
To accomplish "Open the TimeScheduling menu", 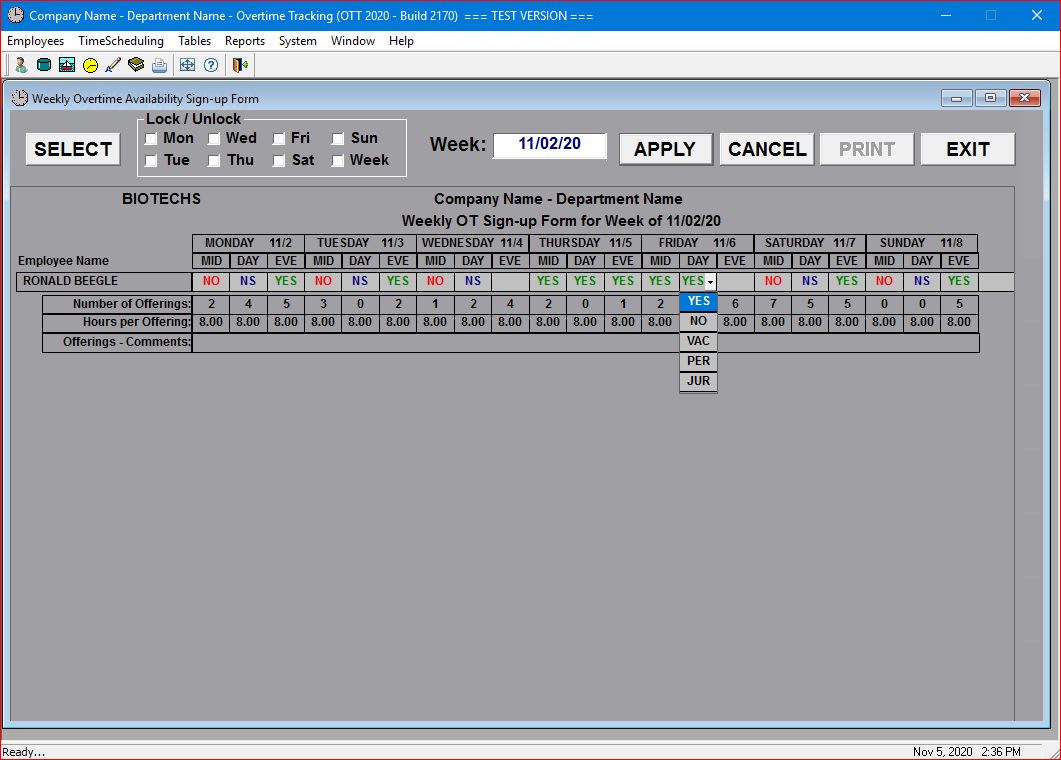I will (x=121, y=41).
